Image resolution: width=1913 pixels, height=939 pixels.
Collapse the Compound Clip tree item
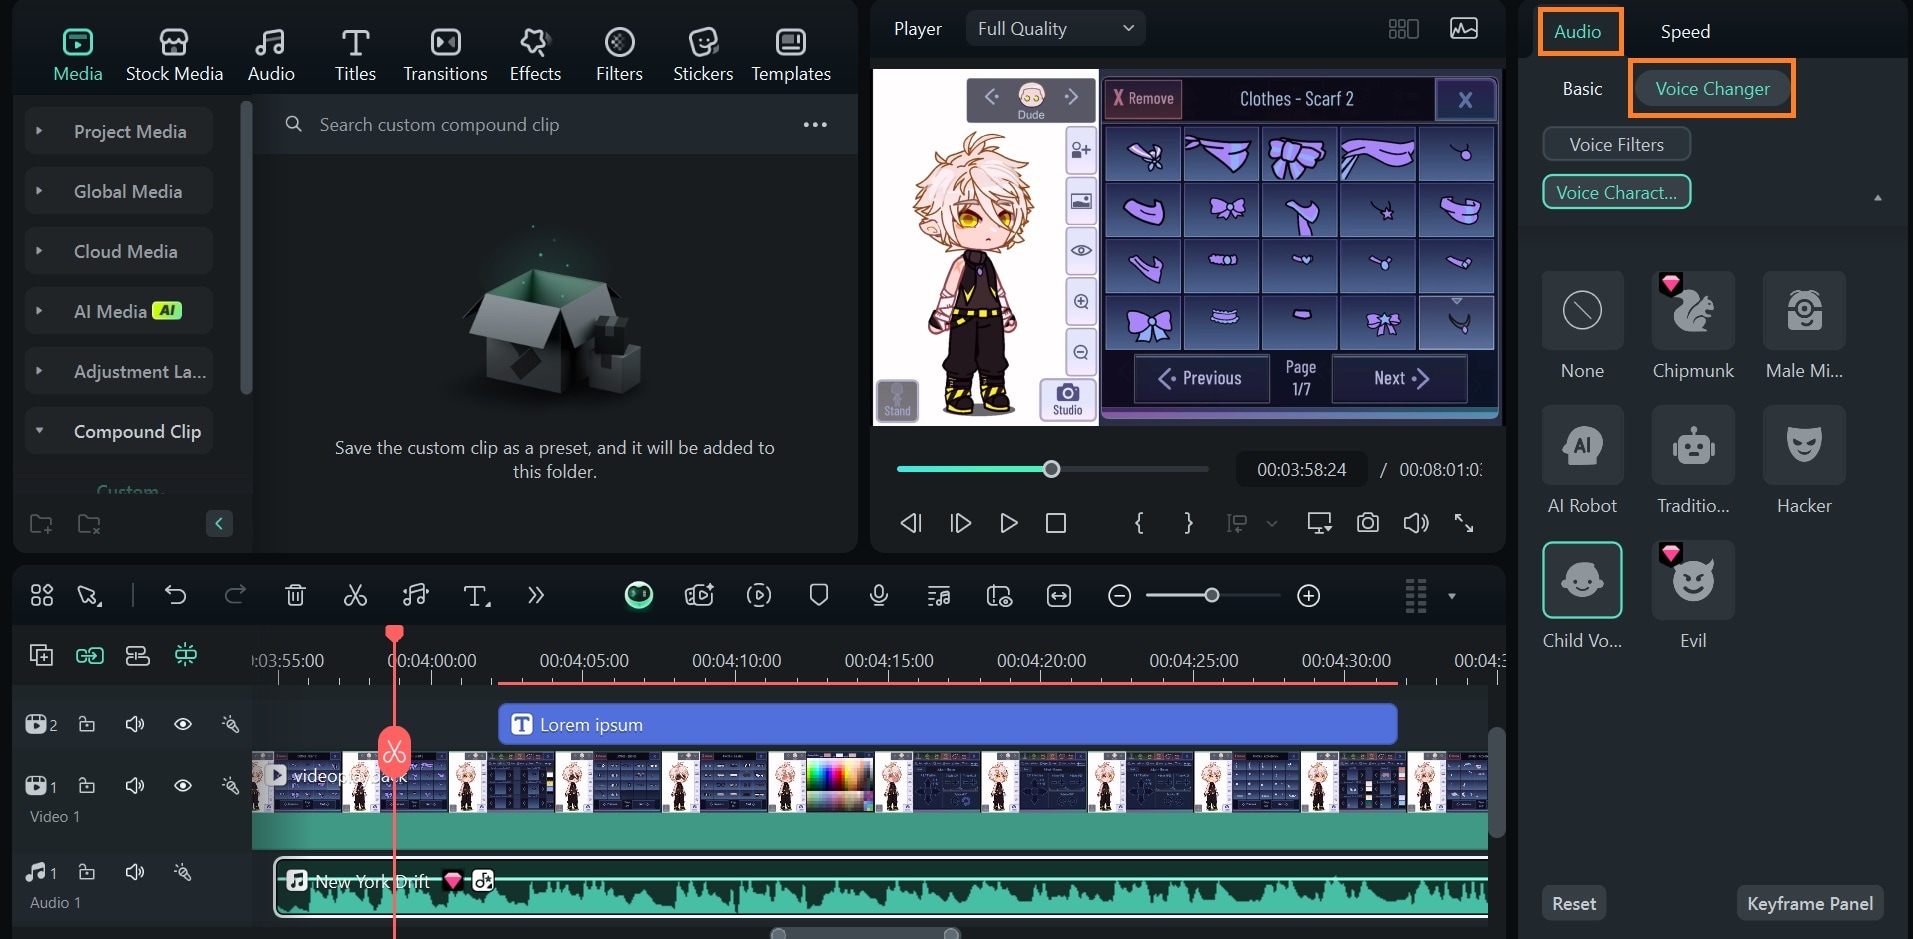[x=119, y=431]
